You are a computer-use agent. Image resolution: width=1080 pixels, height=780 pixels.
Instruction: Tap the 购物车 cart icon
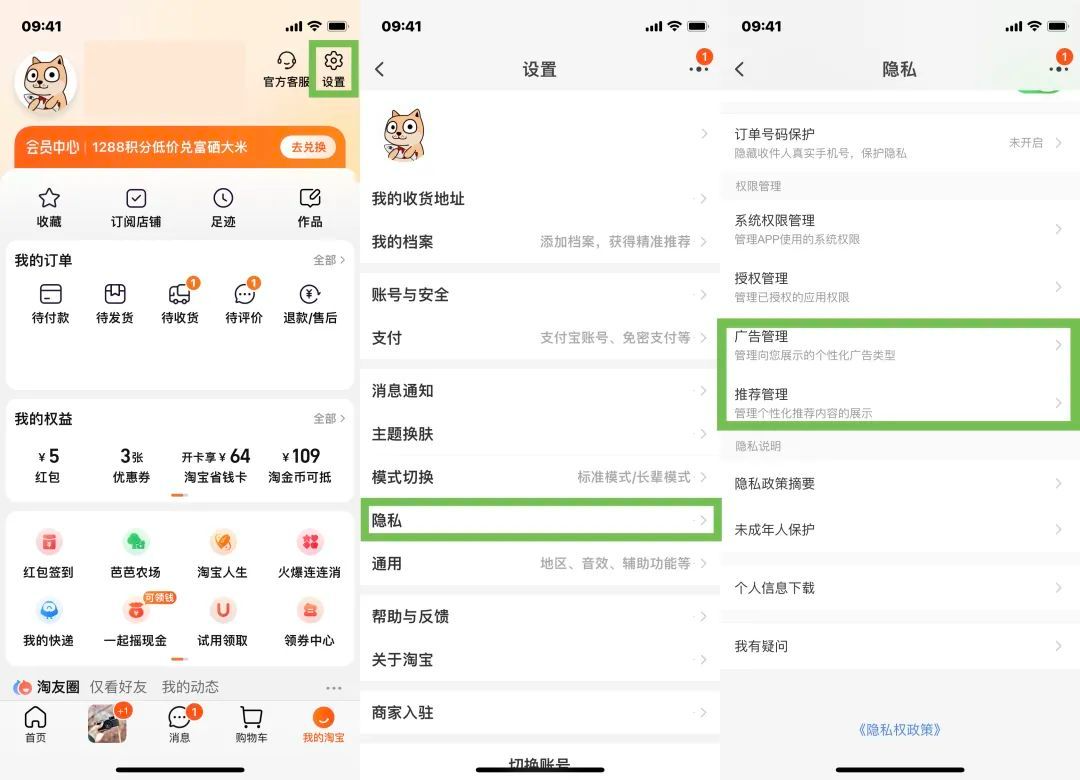click(x=251, y=717)
